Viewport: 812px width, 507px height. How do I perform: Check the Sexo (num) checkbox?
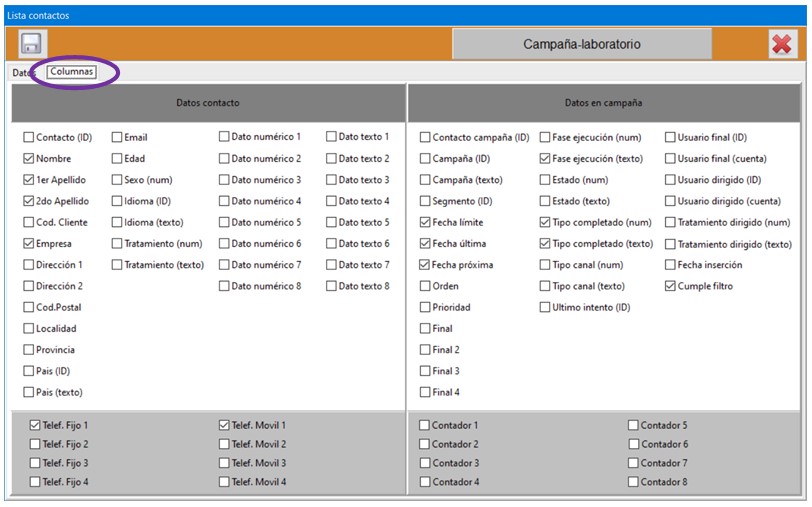[x=117, y=180]
